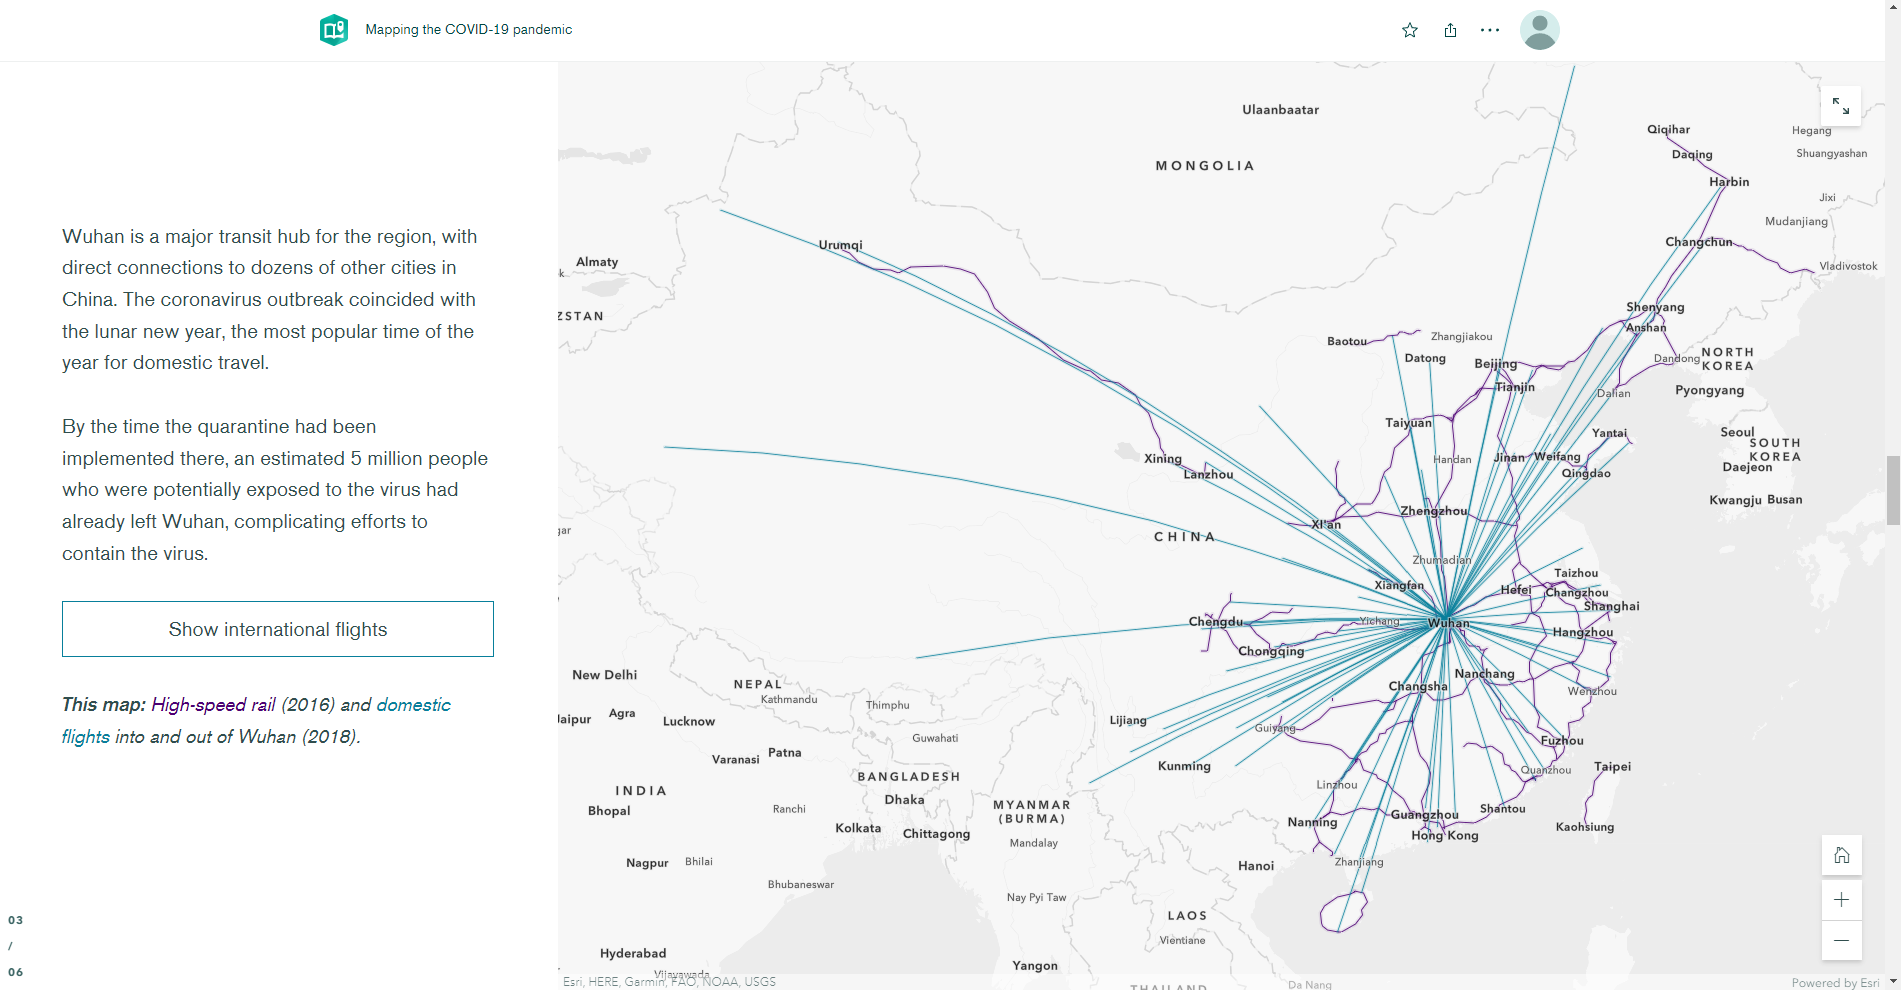Viewport: 1901px width, 990px height.
Task: Click the Ulaanbaatar label on the map
Action: coord(1281,110)
